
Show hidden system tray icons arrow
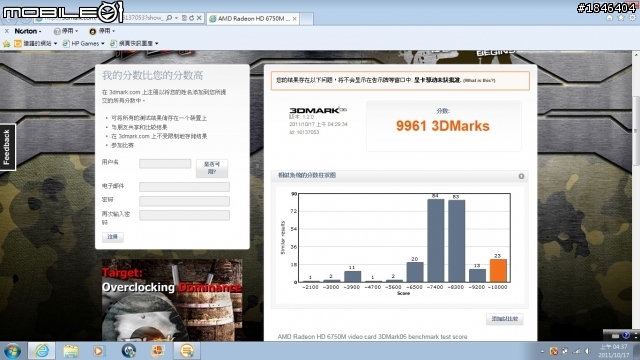542,351
